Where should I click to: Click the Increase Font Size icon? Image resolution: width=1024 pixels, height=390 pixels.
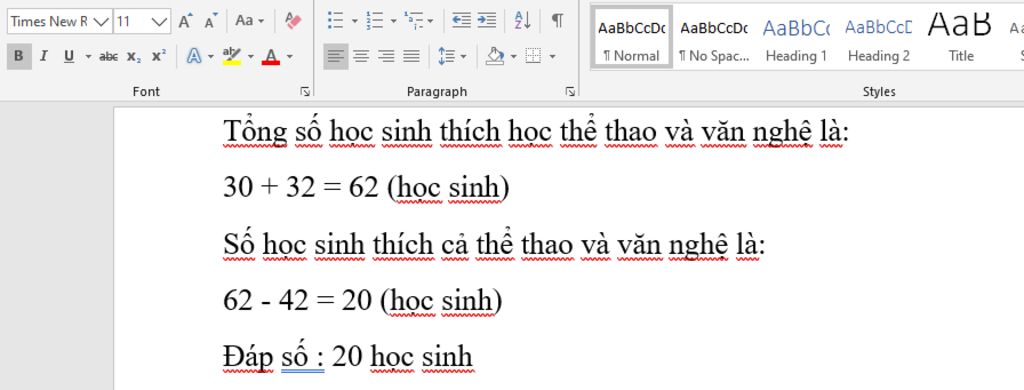pyautogui.click(x=185, y=21)
